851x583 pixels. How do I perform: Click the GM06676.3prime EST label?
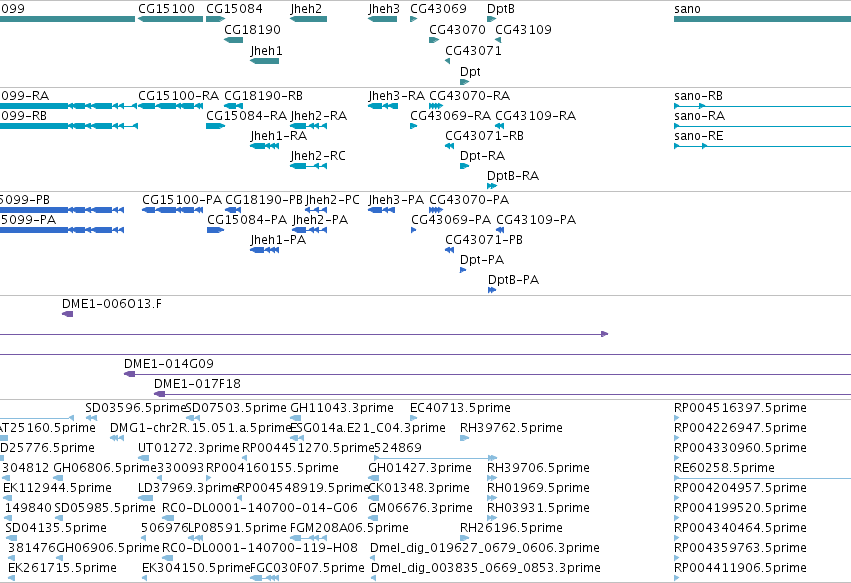pos(421,508)
